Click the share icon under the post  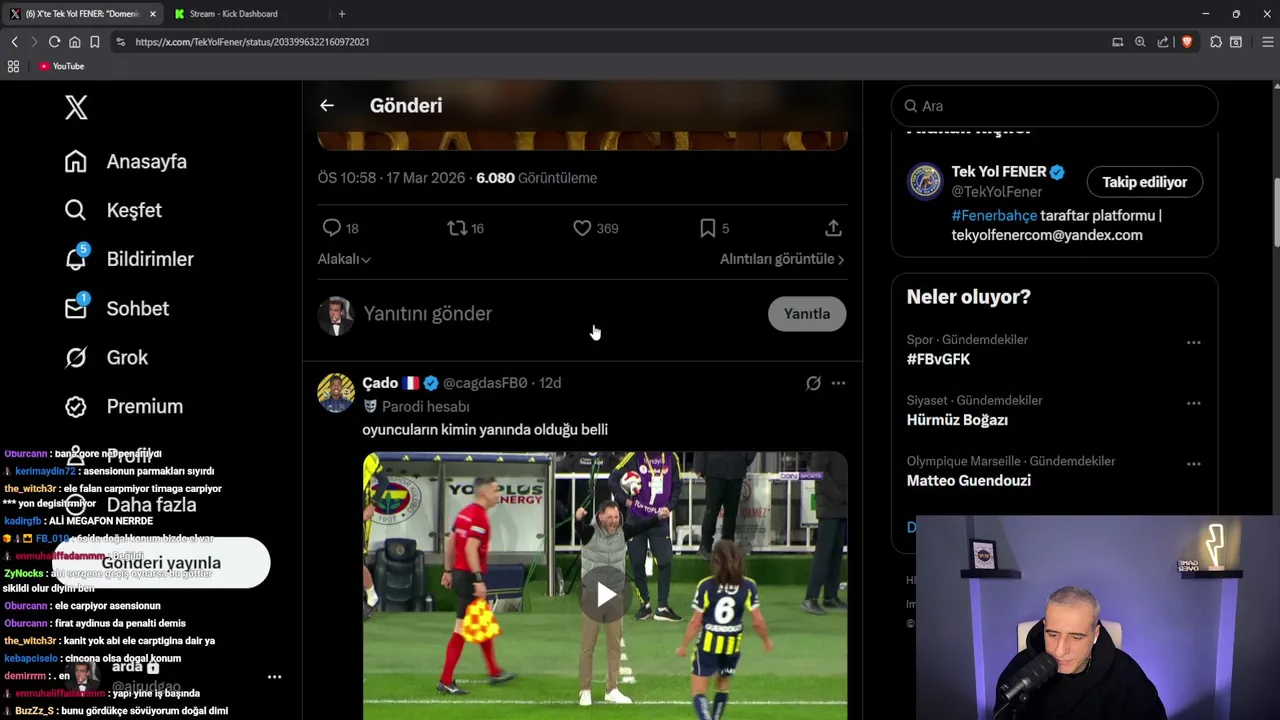(x=833, y=228)
